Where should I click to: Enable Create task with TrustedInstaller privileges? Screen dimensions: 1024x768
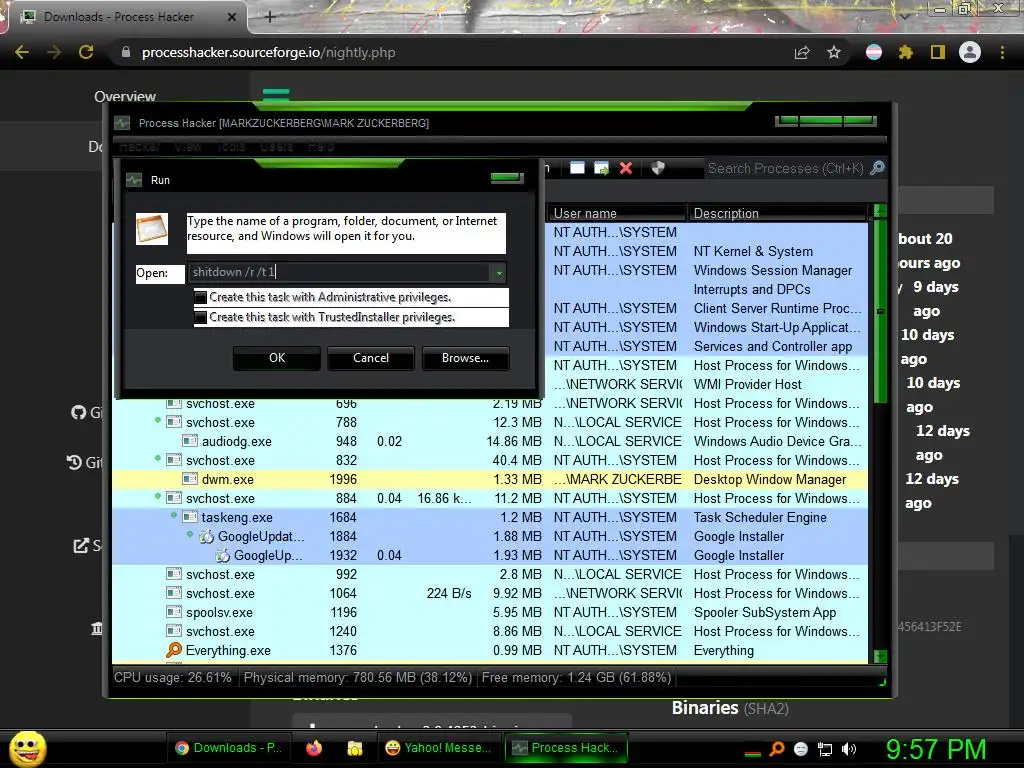tap(200, 317)
